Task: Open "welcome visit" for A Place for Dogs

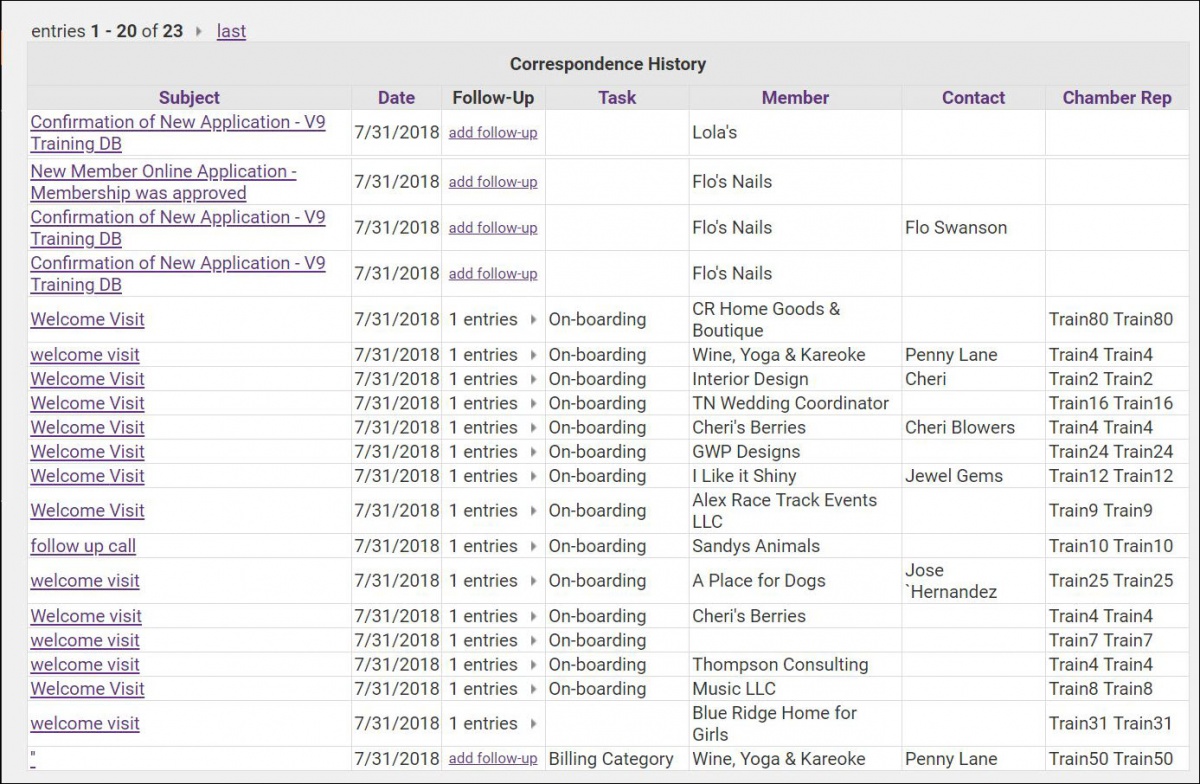Action: tap(85, 581)
